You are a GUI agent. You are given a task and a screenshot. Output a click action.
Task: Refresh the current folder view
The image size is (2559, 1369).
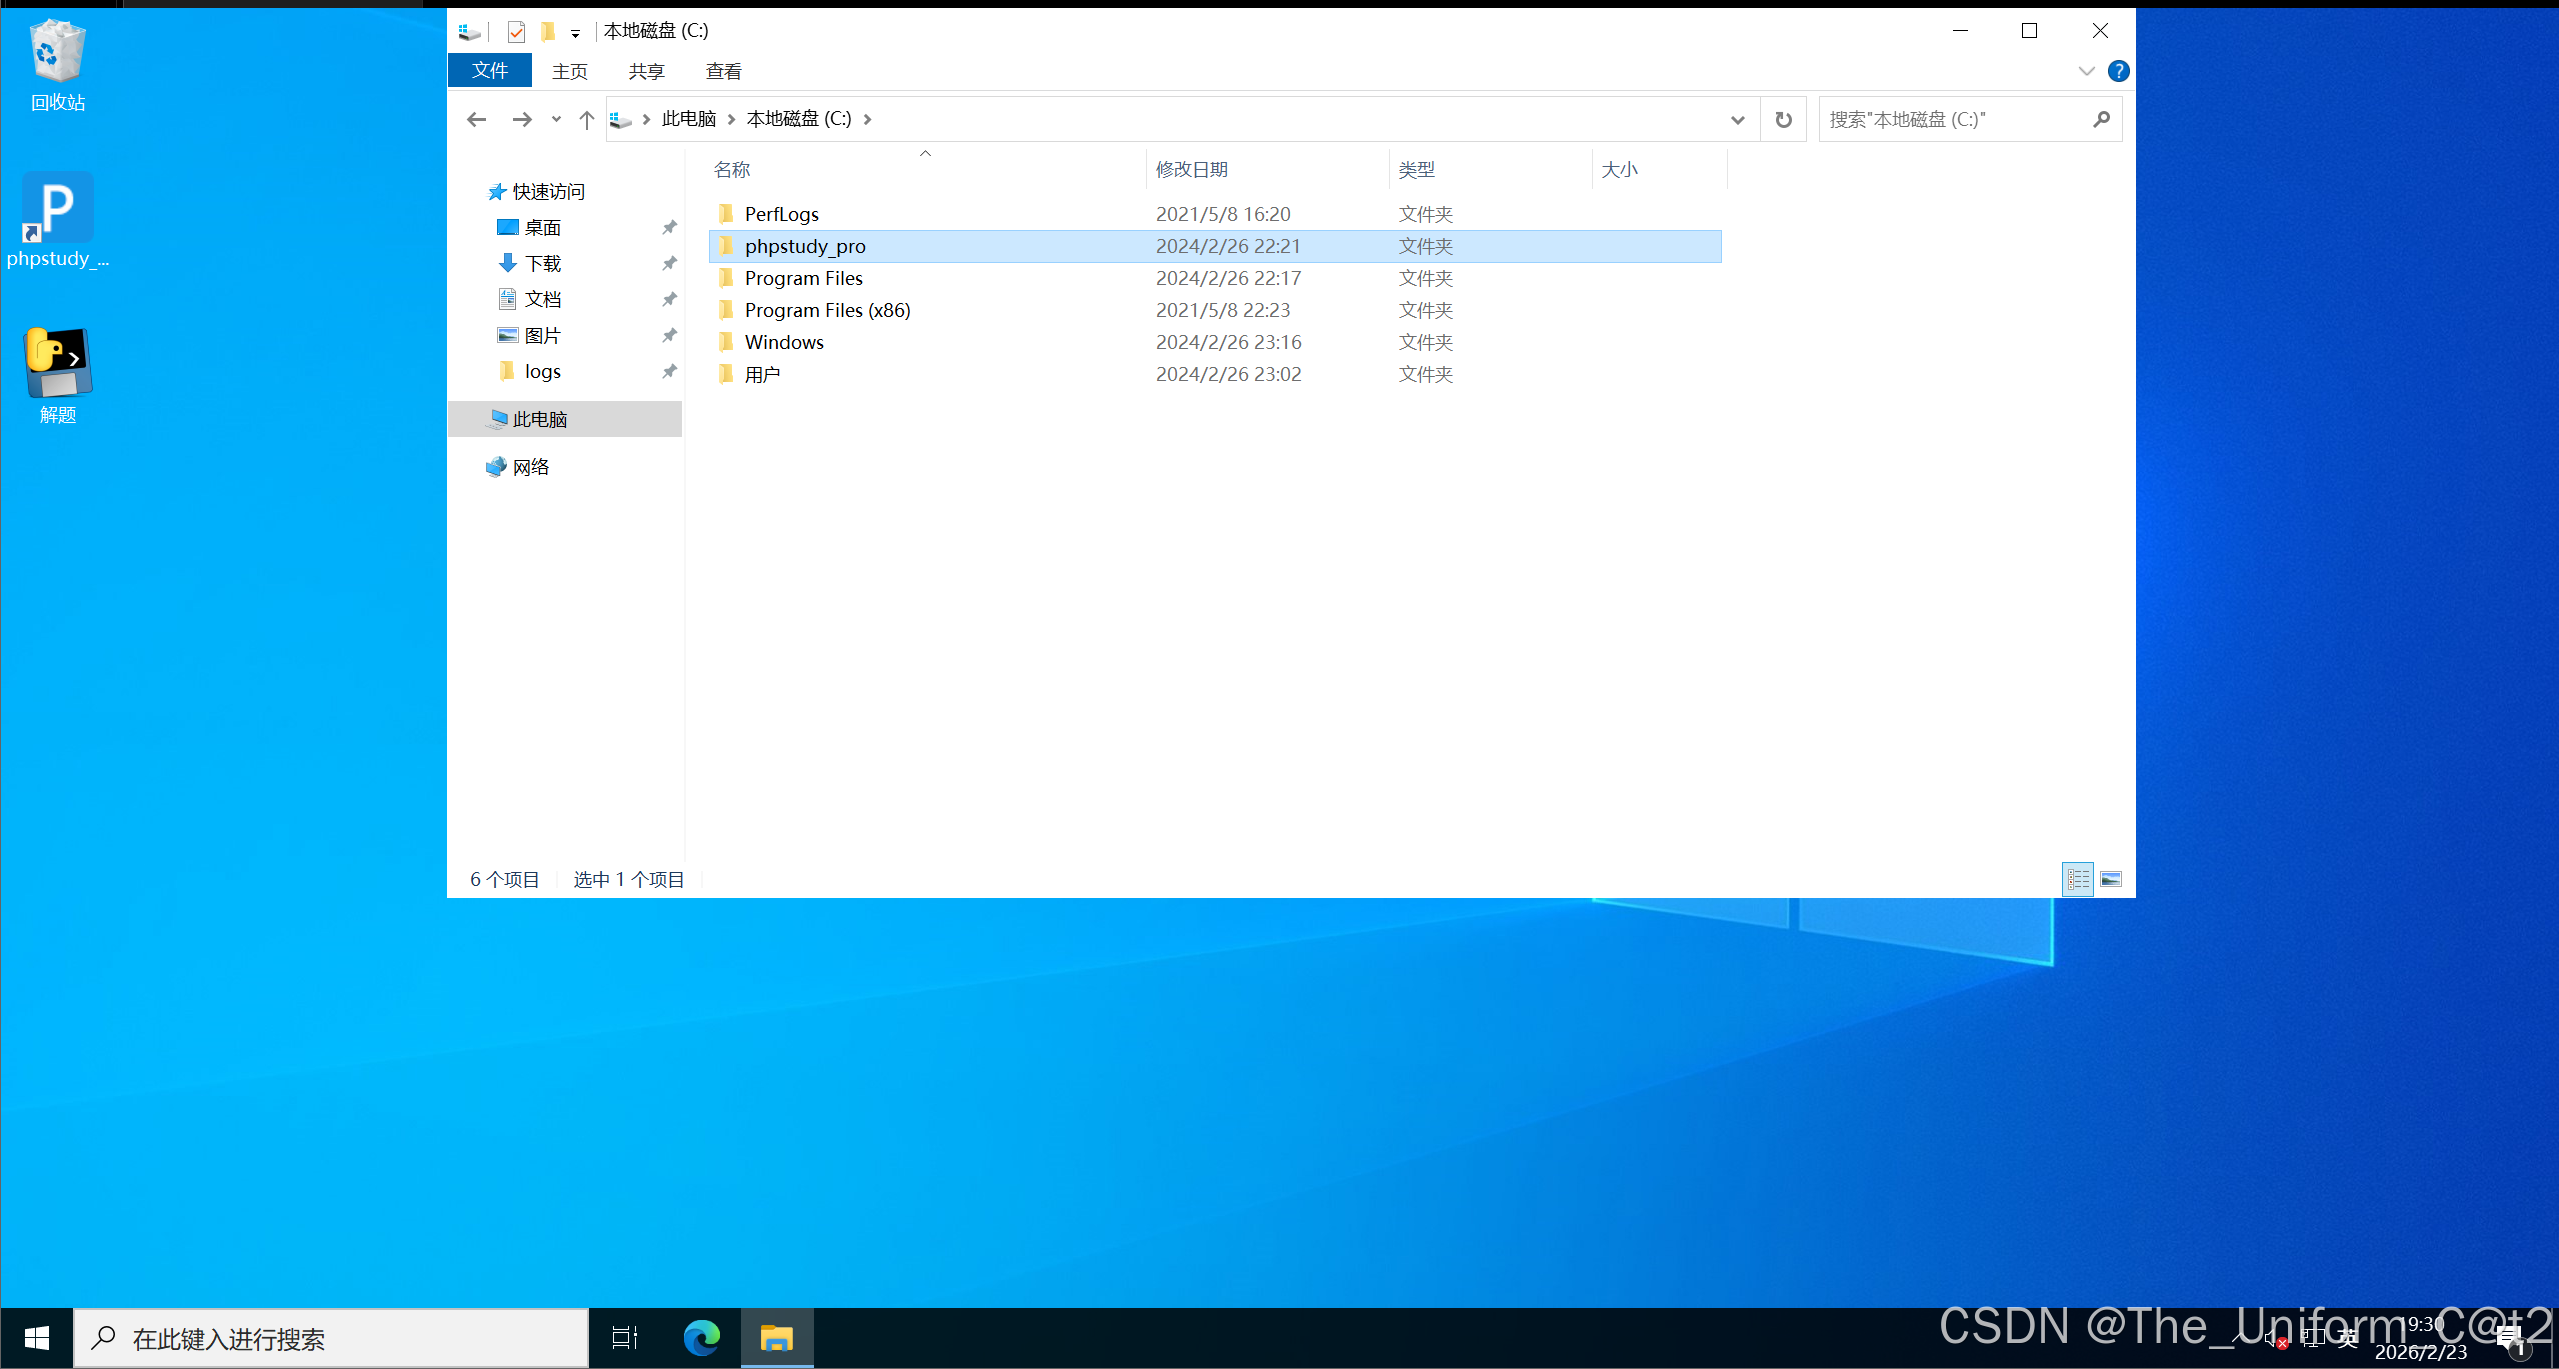click(x=1783, y=120)
